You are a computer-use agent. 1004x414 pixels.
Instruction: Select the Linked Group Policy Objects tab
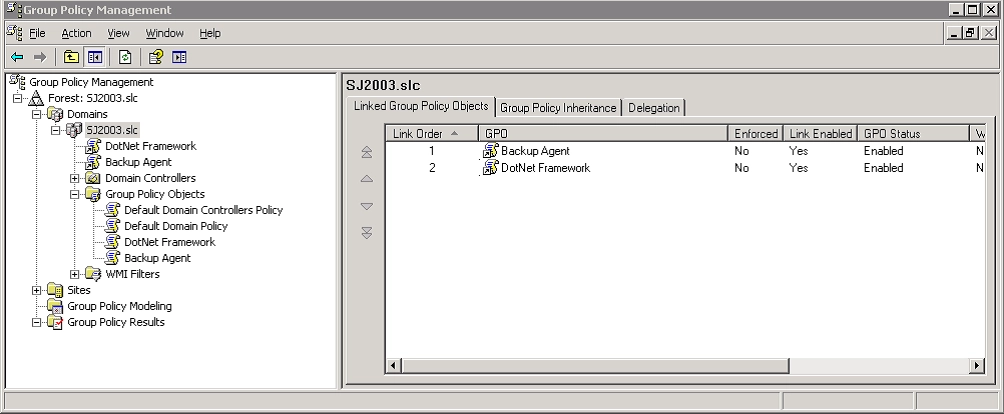point(421,106)
